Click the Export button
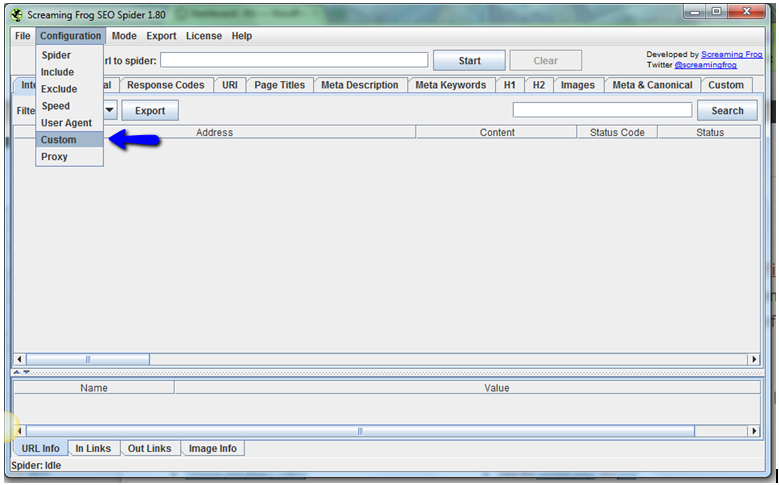Screen dimensions: 779x485 point(150,111)
